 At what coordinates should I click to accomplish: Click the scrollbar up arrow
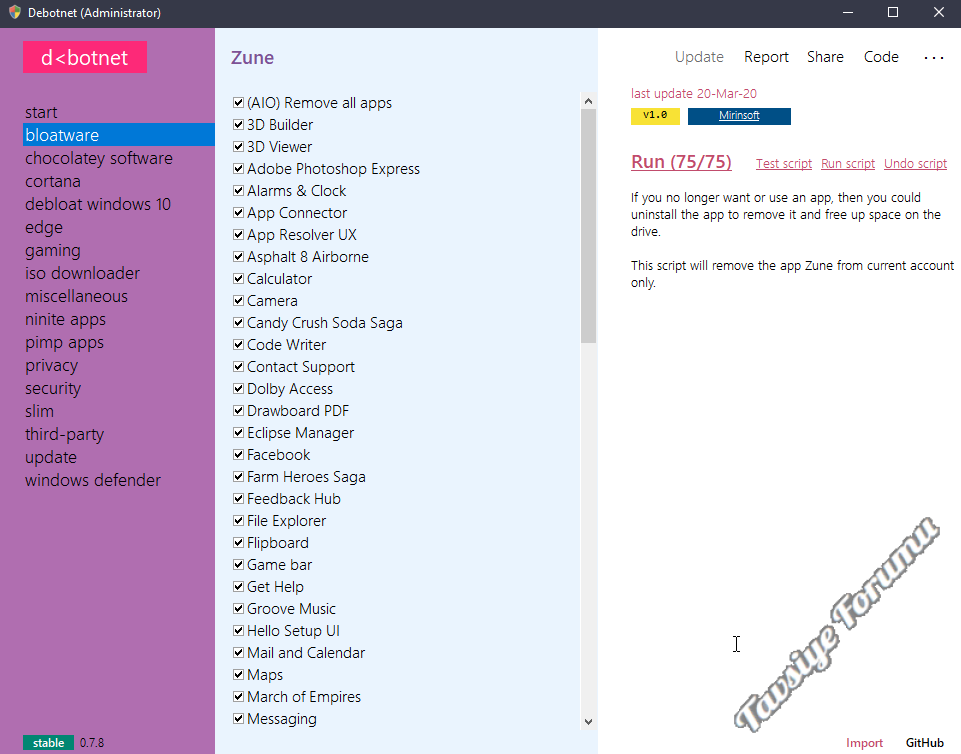coord(588,101)
